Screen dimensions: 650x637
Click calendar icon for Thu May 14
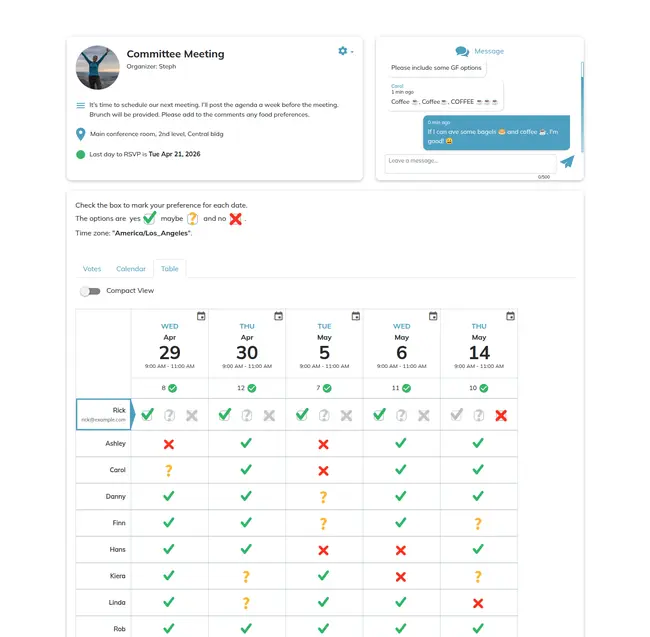tap(510, 316)
